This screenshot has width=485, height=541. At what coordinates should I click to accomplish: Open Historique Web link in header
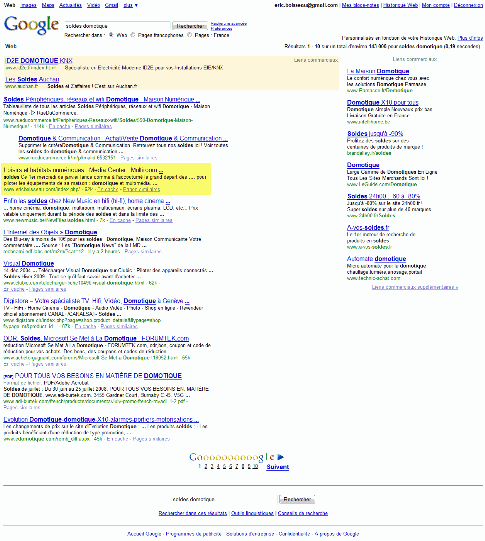tap(400, 5)
